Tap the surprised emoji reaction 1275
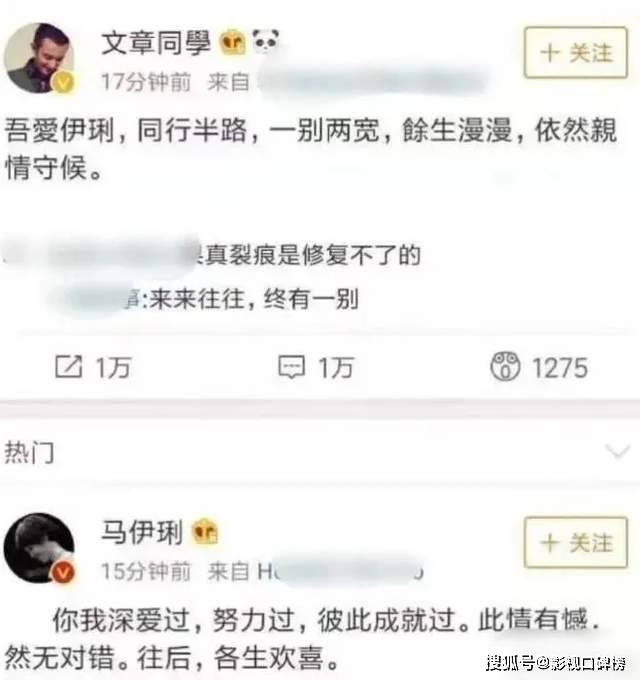Viewport: 640px width, 680px height. tap(505, 366)
